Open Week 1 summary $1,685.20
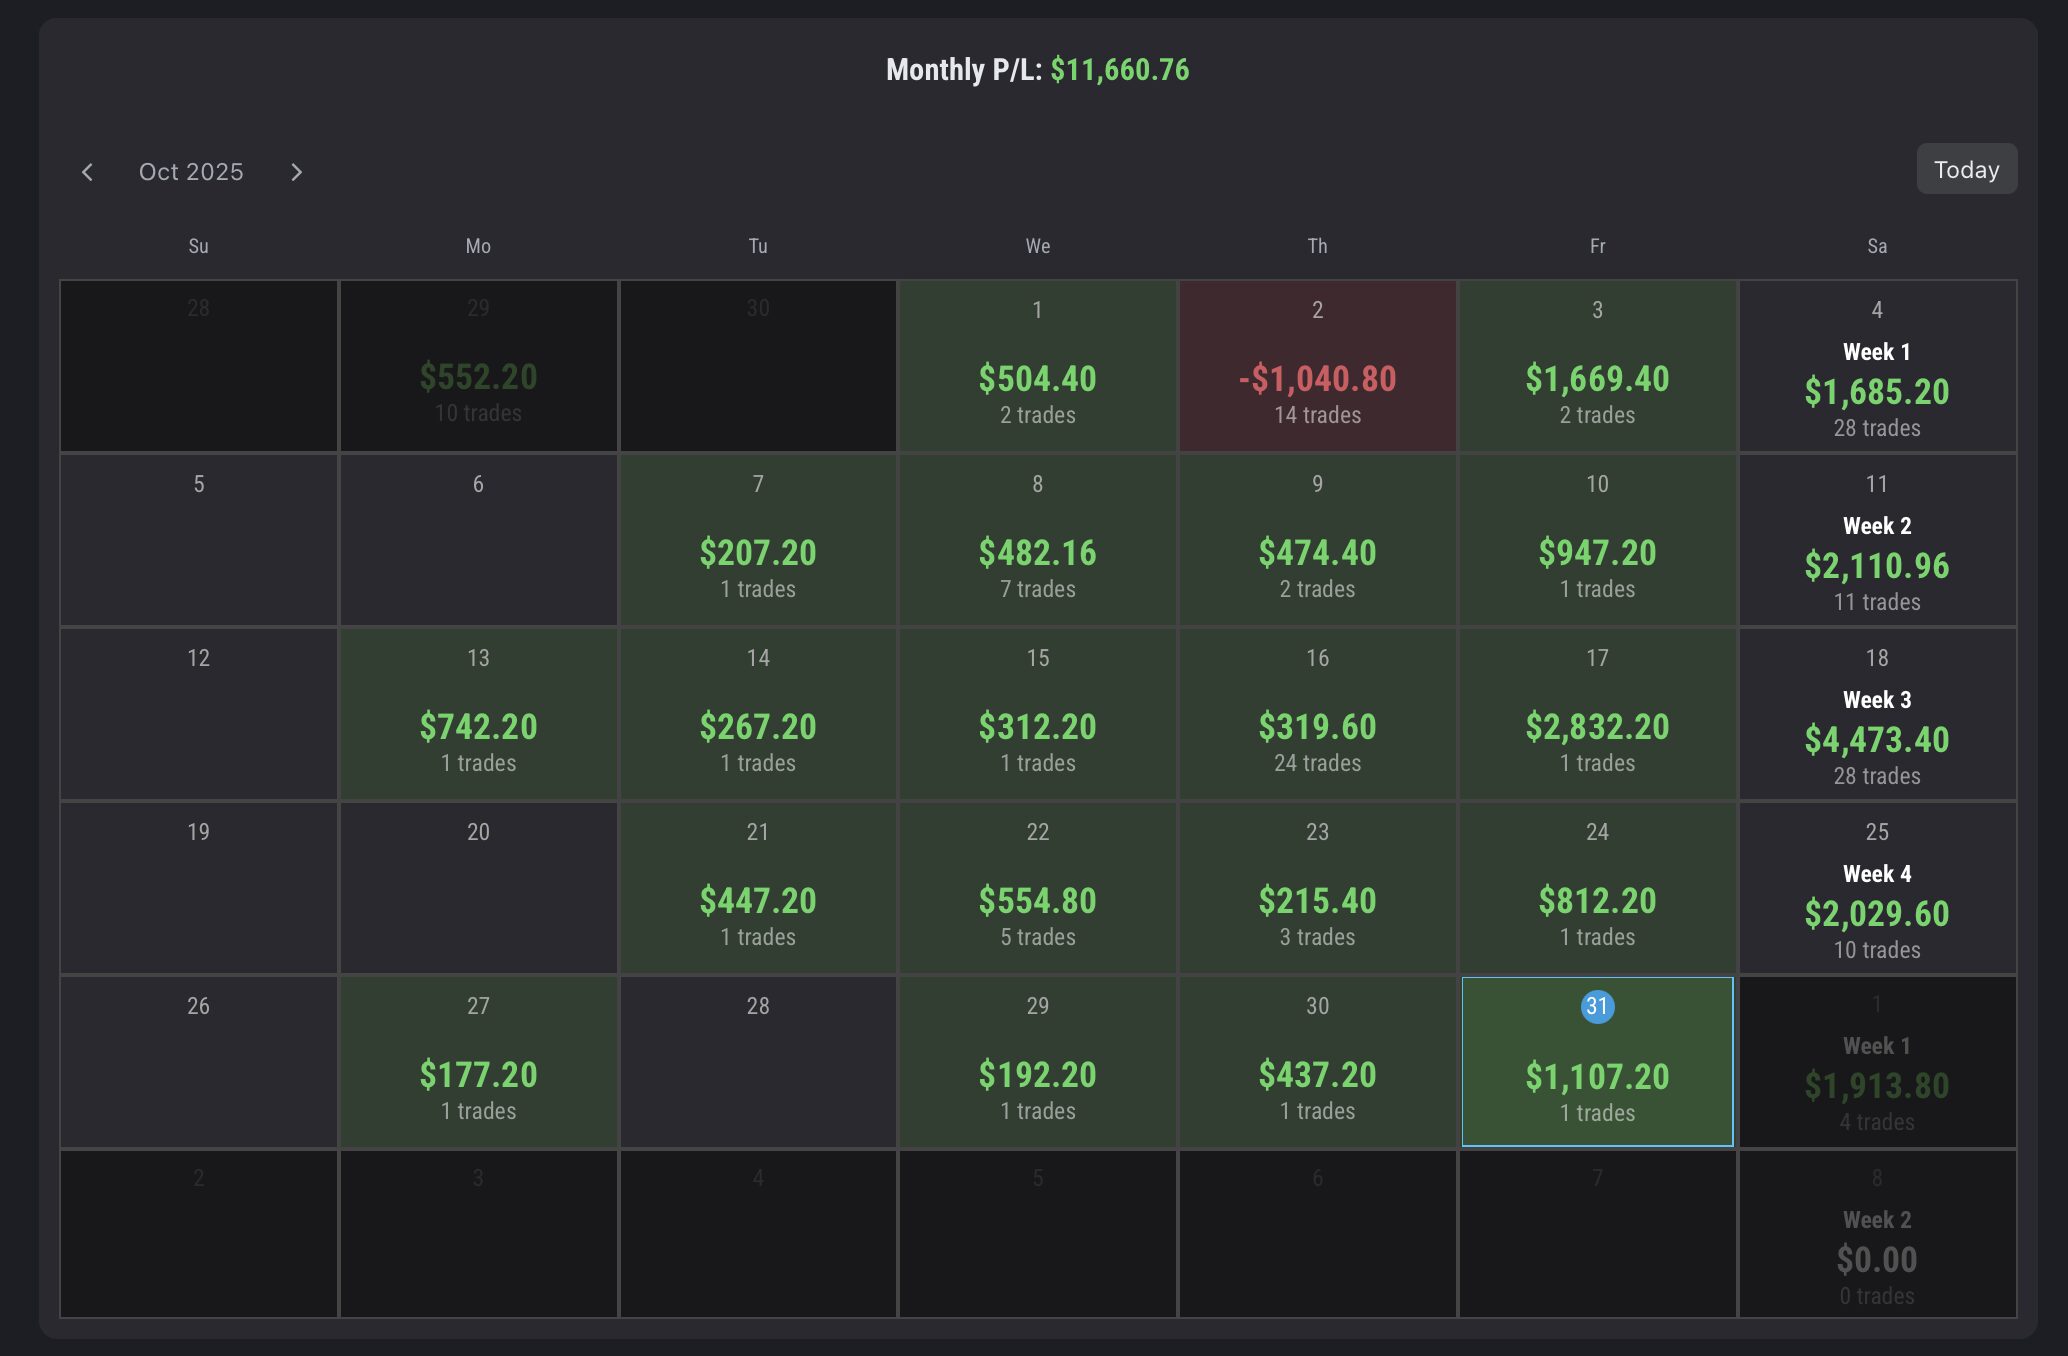This screenshot has width=2068, height=1356. coord(1877,366)
